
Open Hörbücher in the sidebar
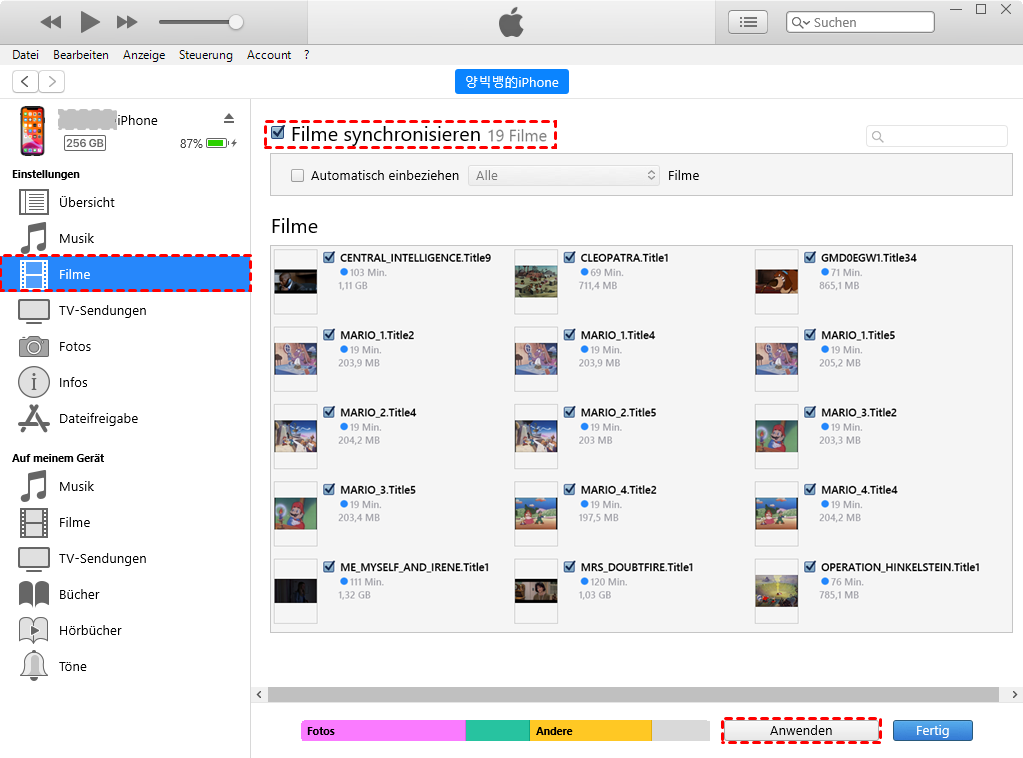pyautogui.click(x=125, y=630)
